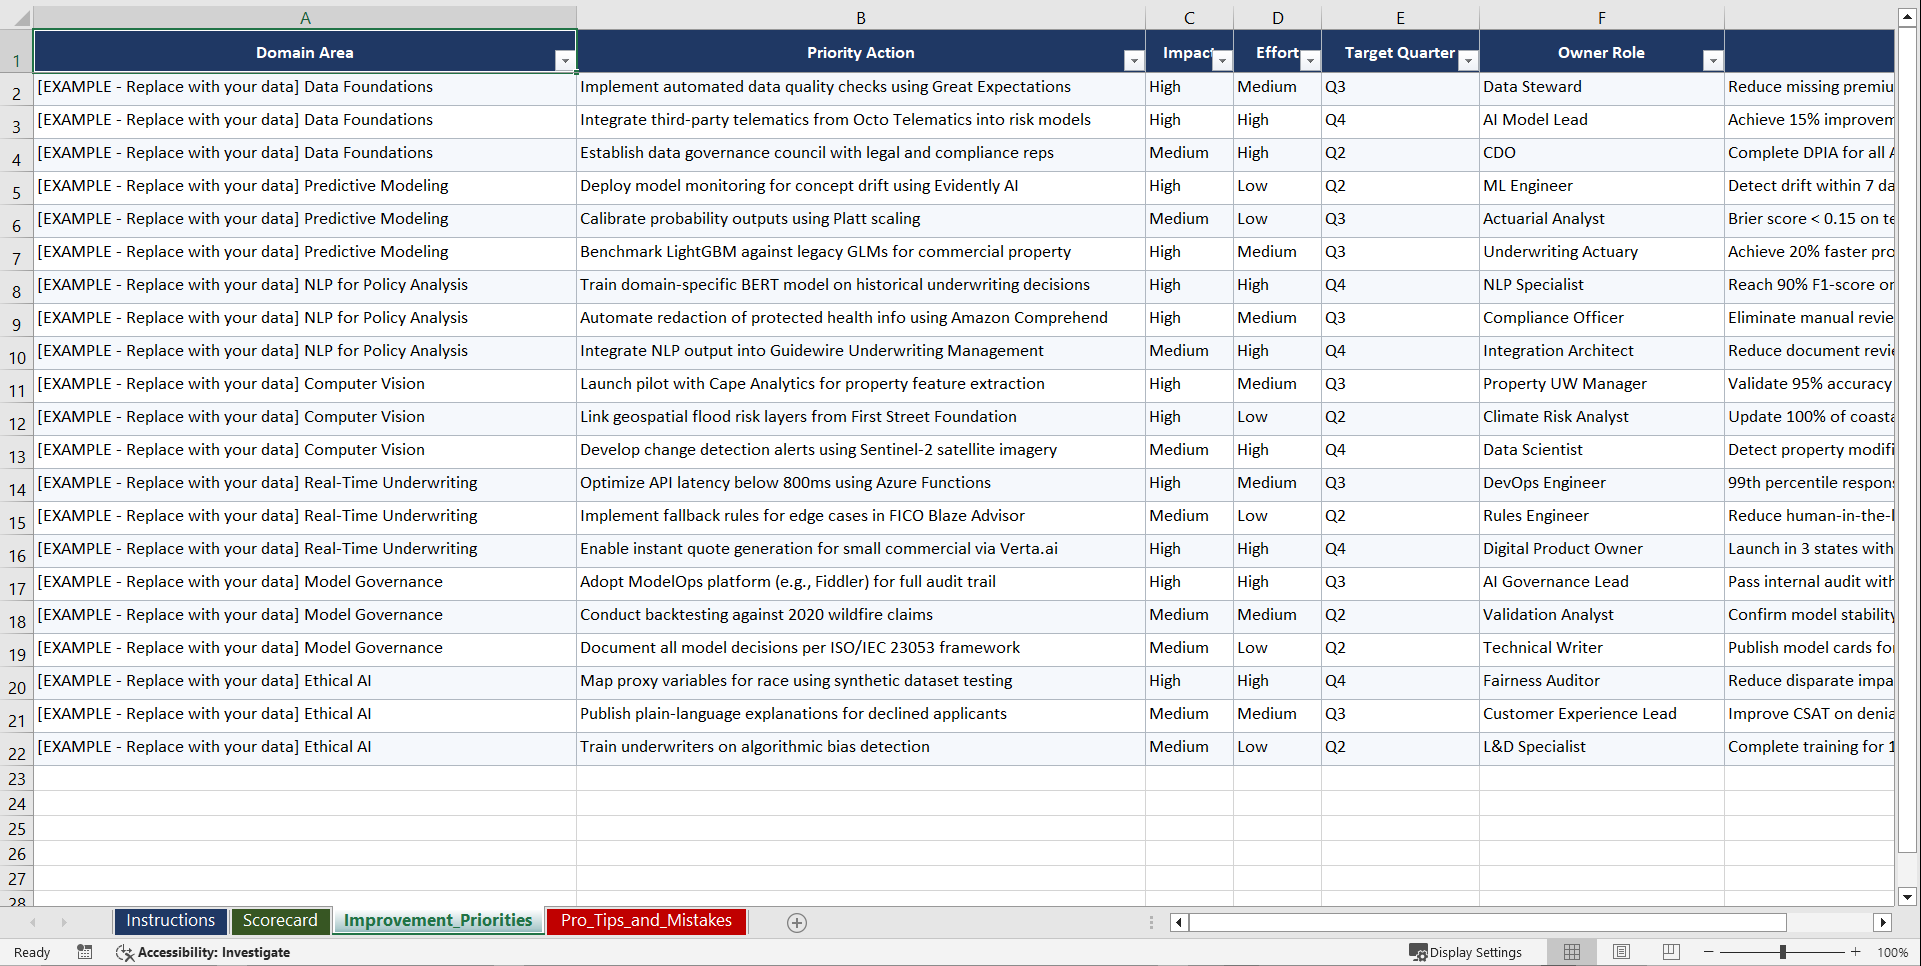Open the Domain Area filter dropdown

tap(566, 60)
